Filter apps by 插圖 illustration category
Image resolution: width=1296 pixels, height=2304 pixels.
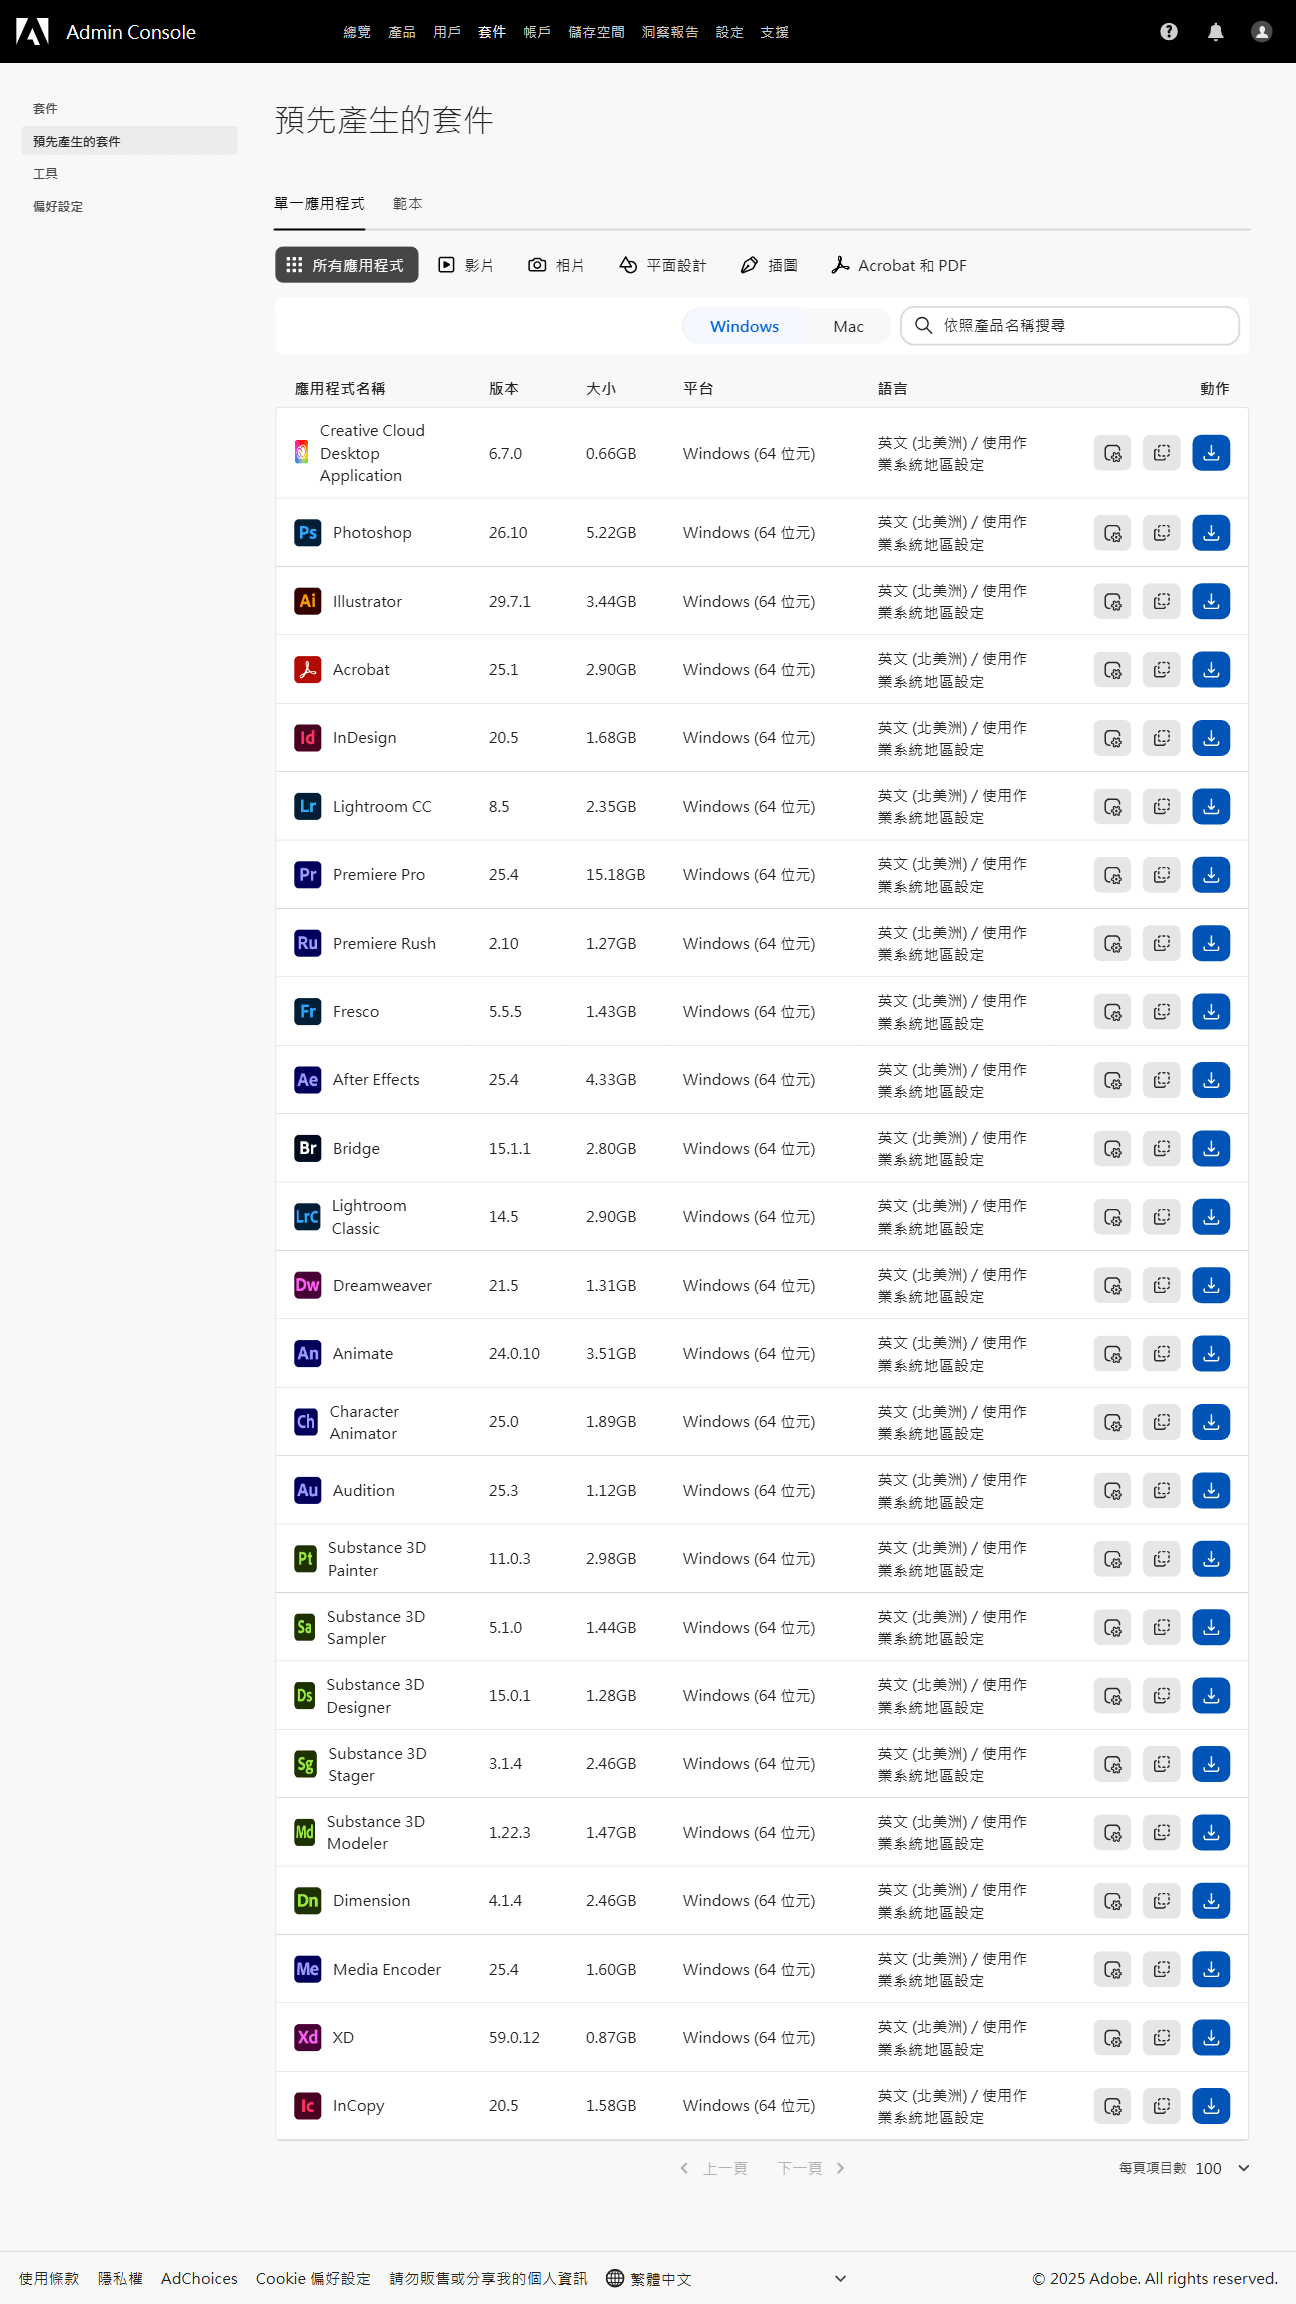coord(769,265)
